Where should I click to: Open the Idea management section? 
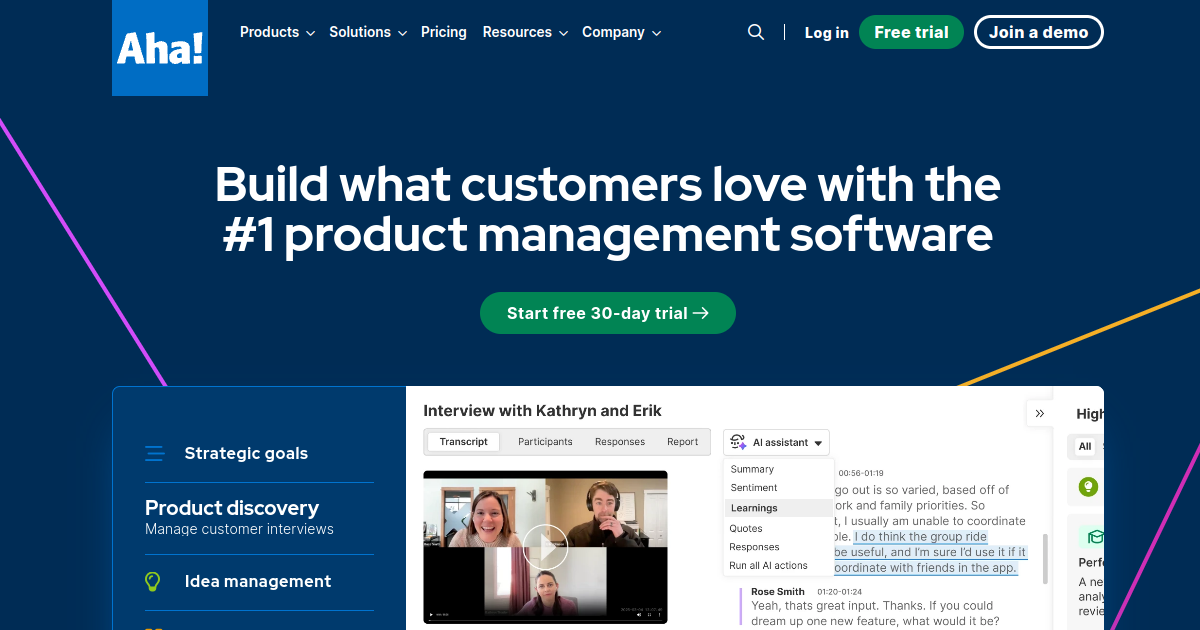(259, 582)
